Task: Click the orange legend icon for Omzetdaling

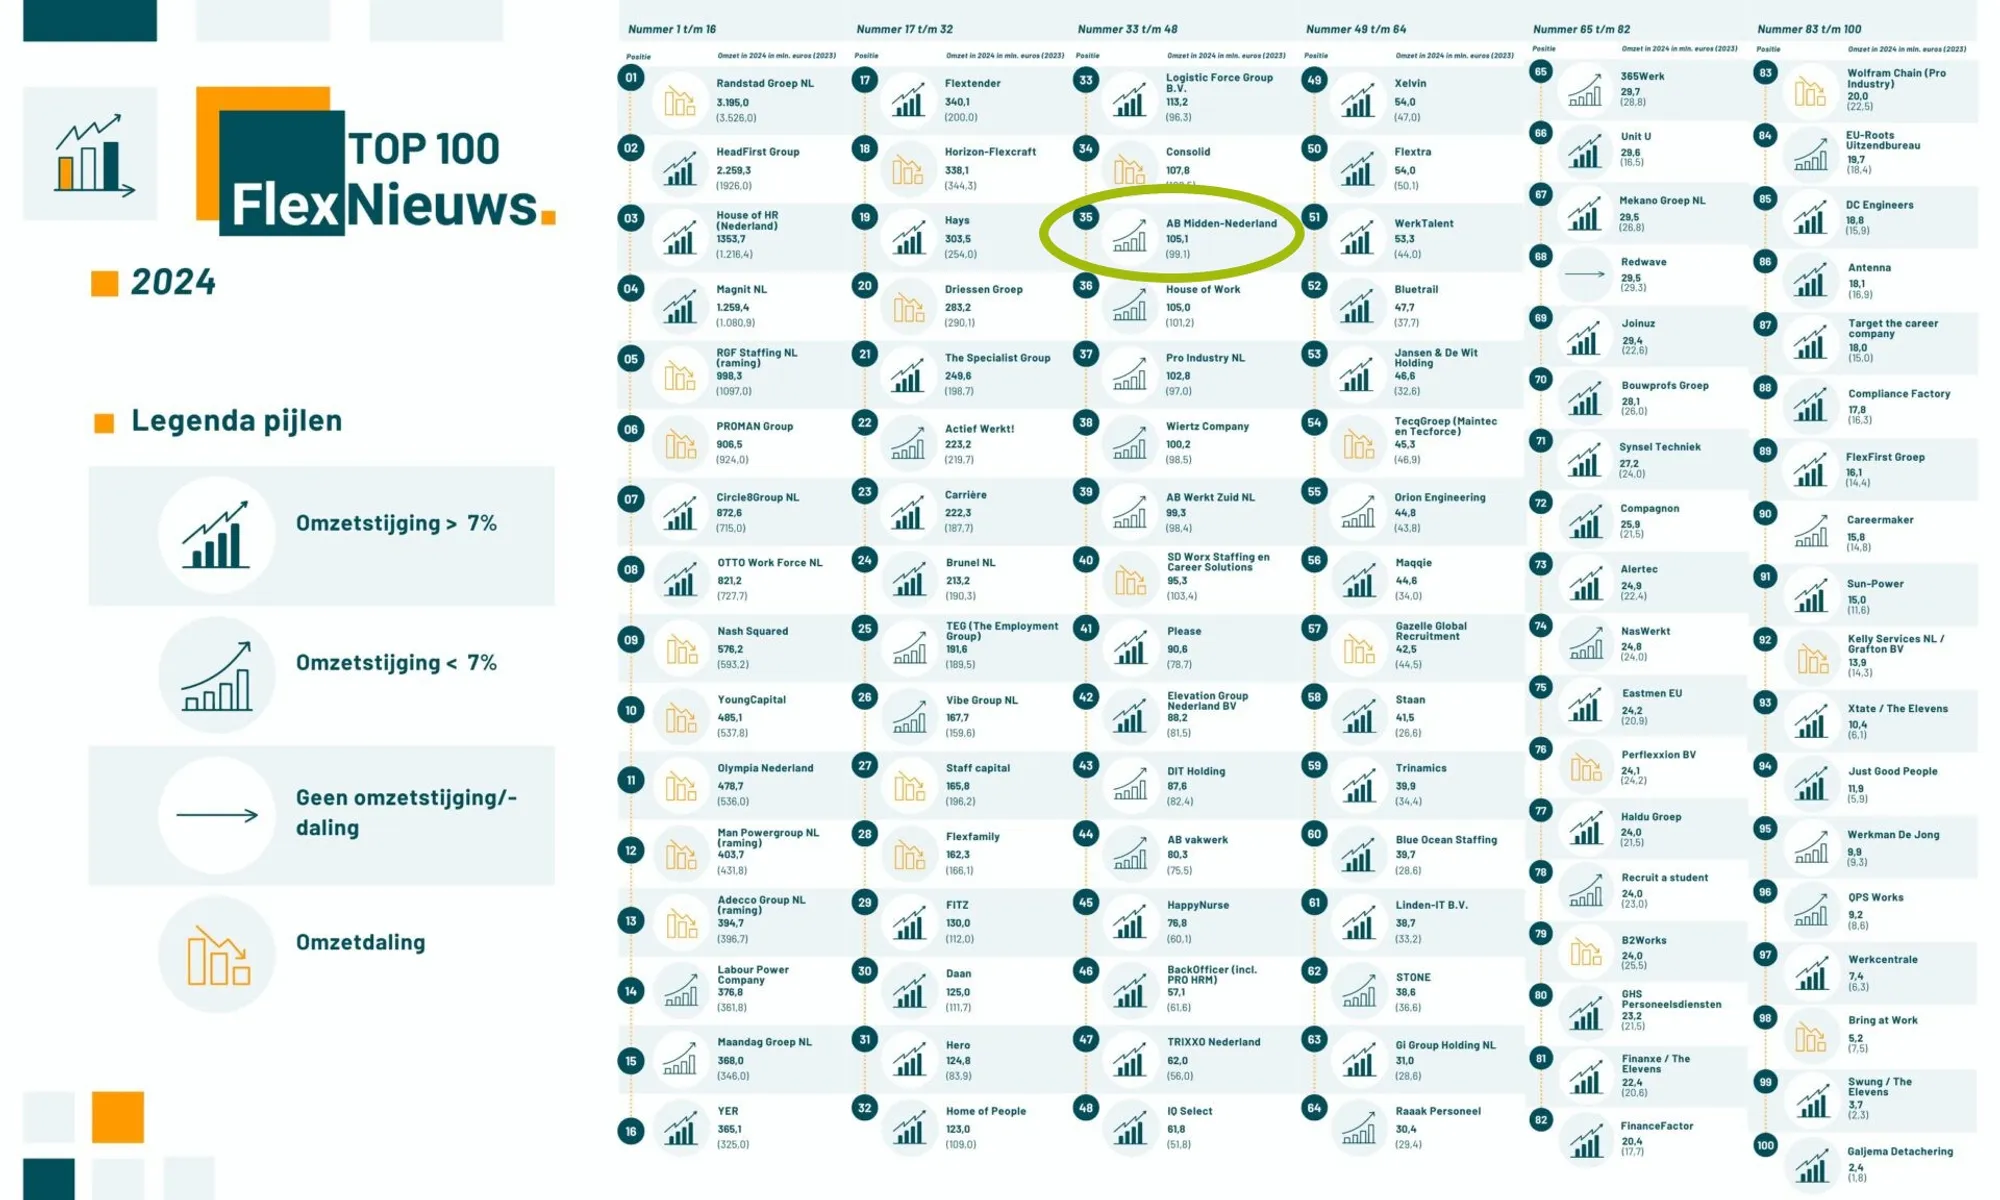Action: click(217, 955)
